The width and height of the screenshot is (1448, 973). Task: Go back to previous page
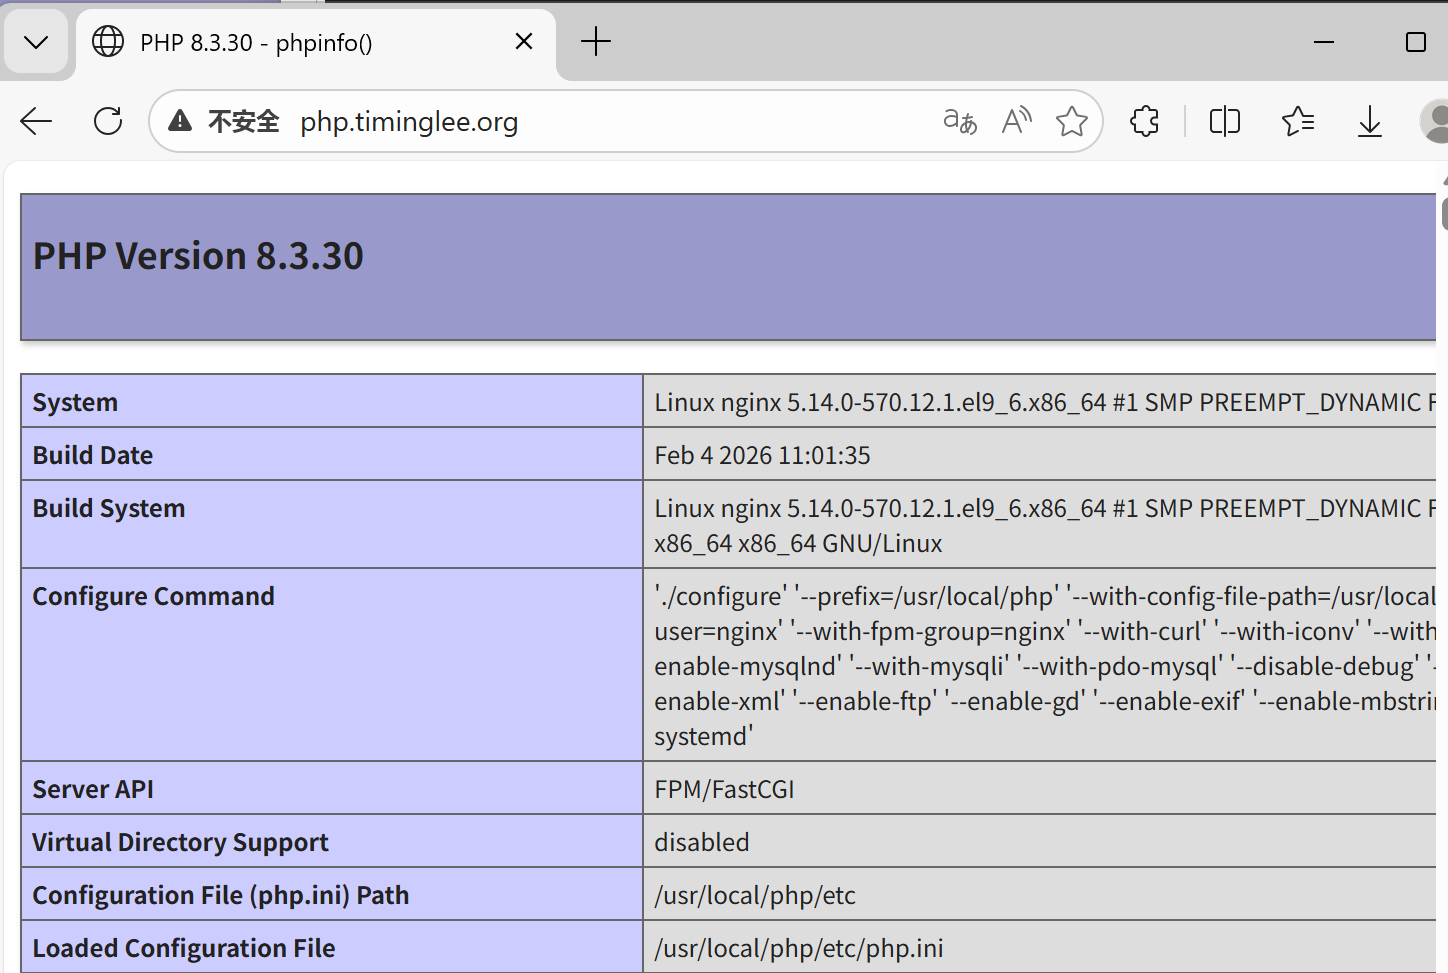(36, 122)
